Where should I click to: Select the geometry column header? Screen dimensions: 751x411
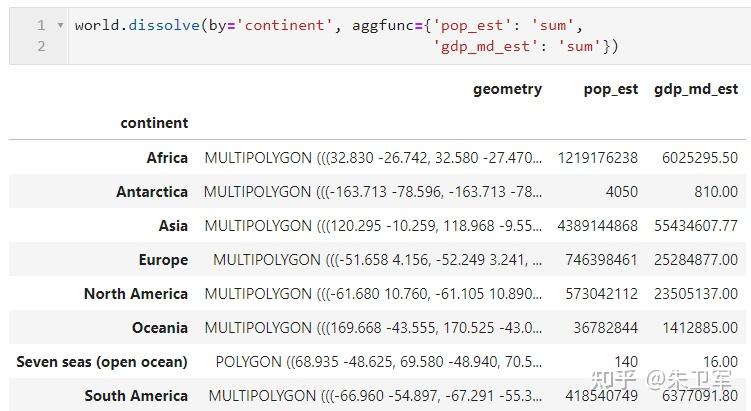[x=507, y=89]
